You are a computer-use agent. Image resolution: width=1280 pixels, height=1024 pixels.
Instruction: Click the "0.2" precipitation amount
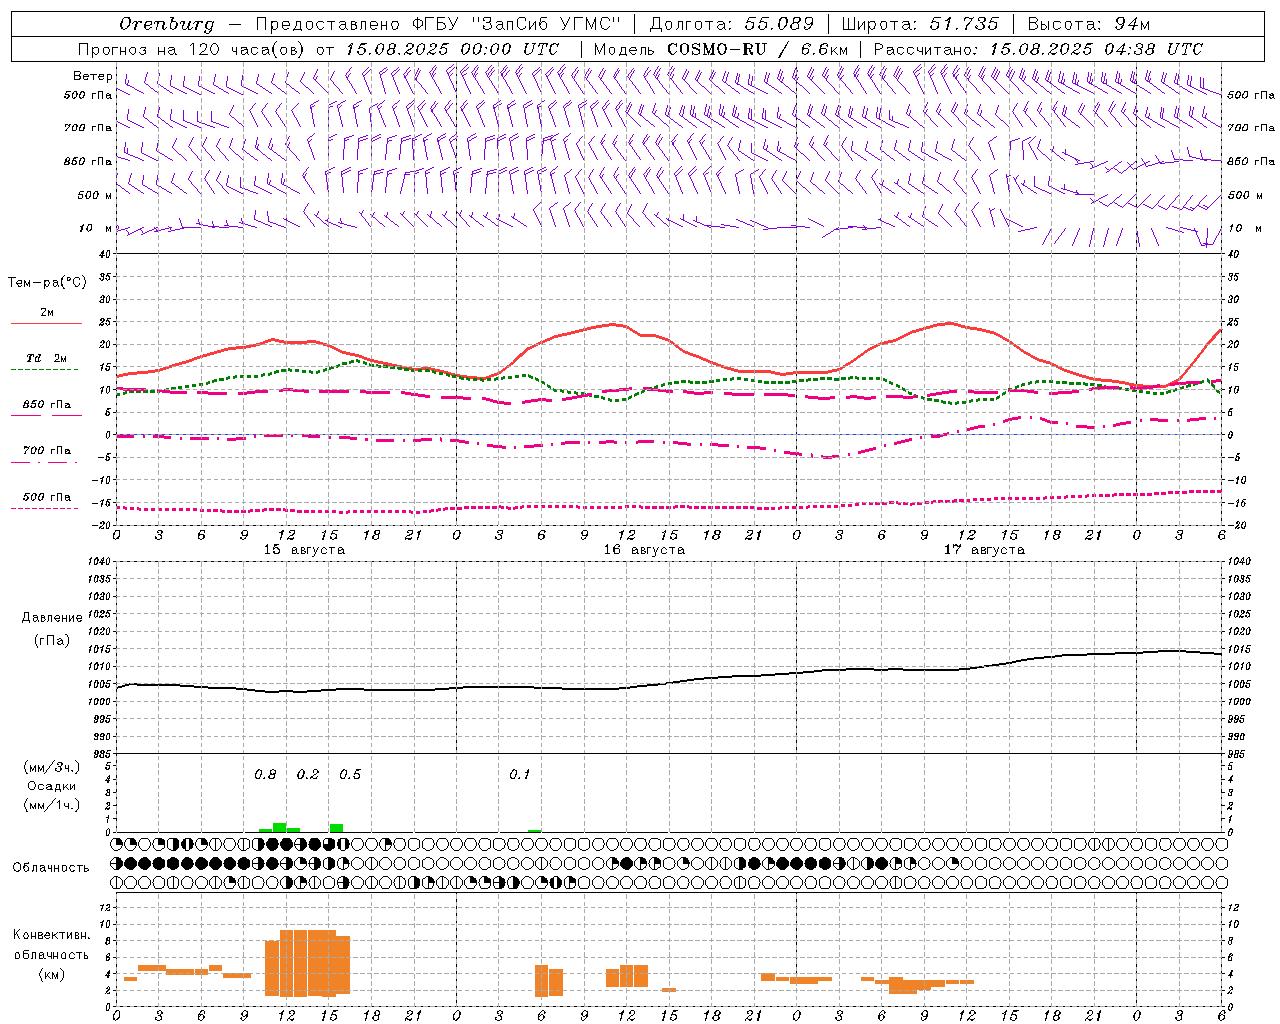pos(308,775)
